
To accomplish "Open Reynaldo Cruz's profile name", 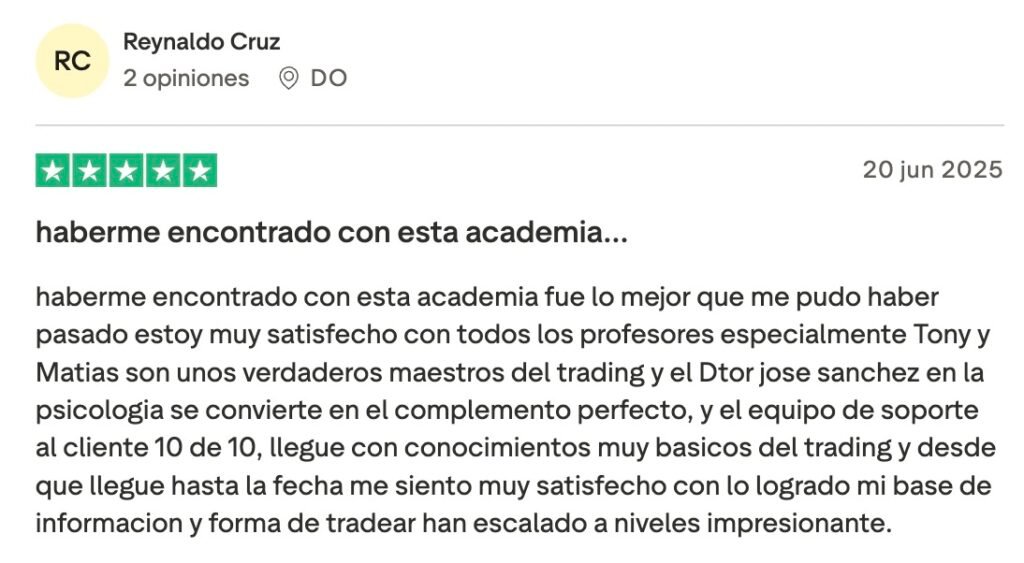I will coord(201,42).
